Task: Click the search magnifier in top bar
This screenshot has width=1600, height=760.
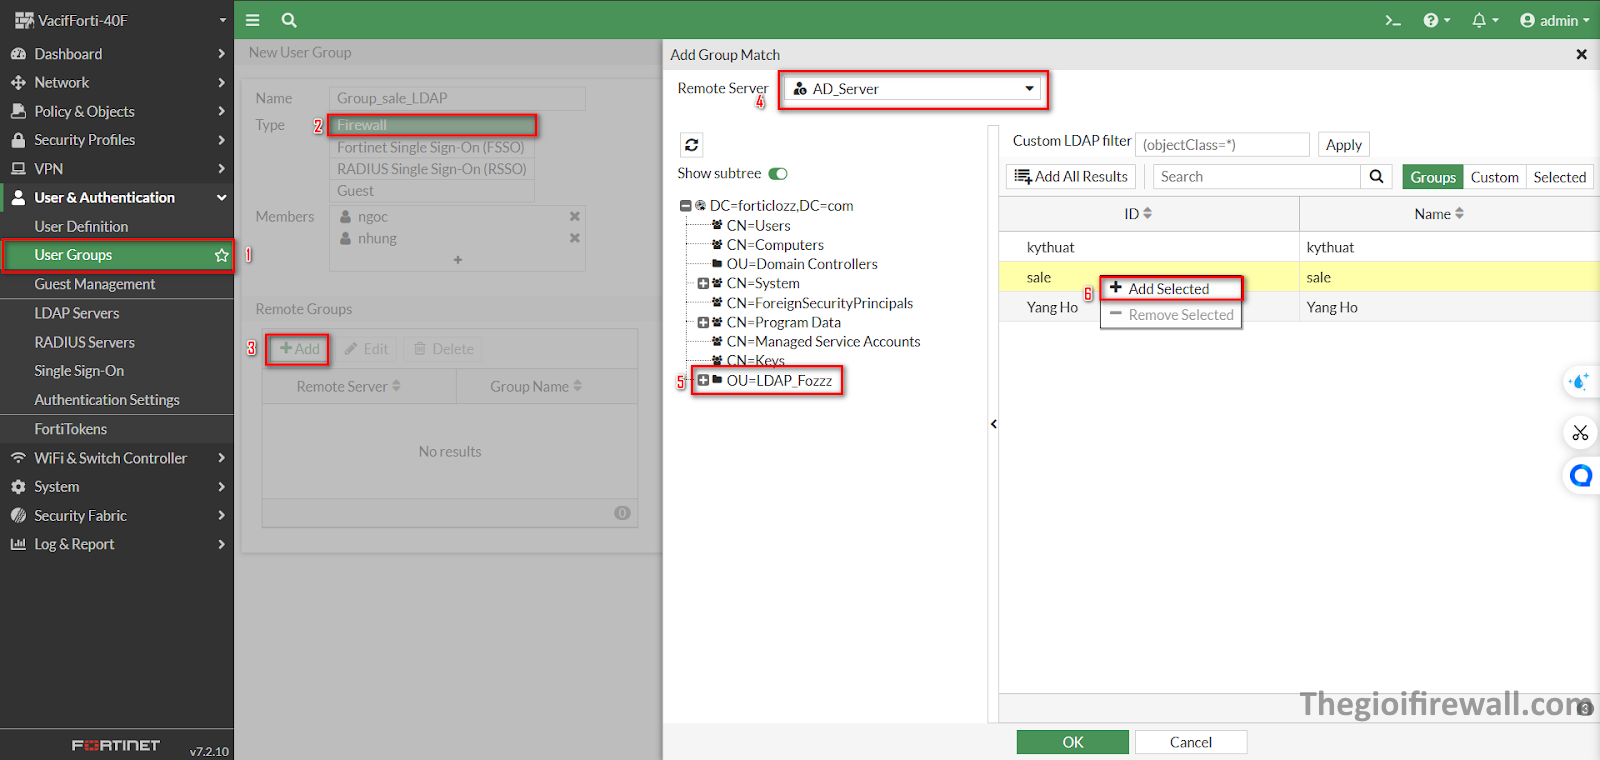Action: click(289, 20)
